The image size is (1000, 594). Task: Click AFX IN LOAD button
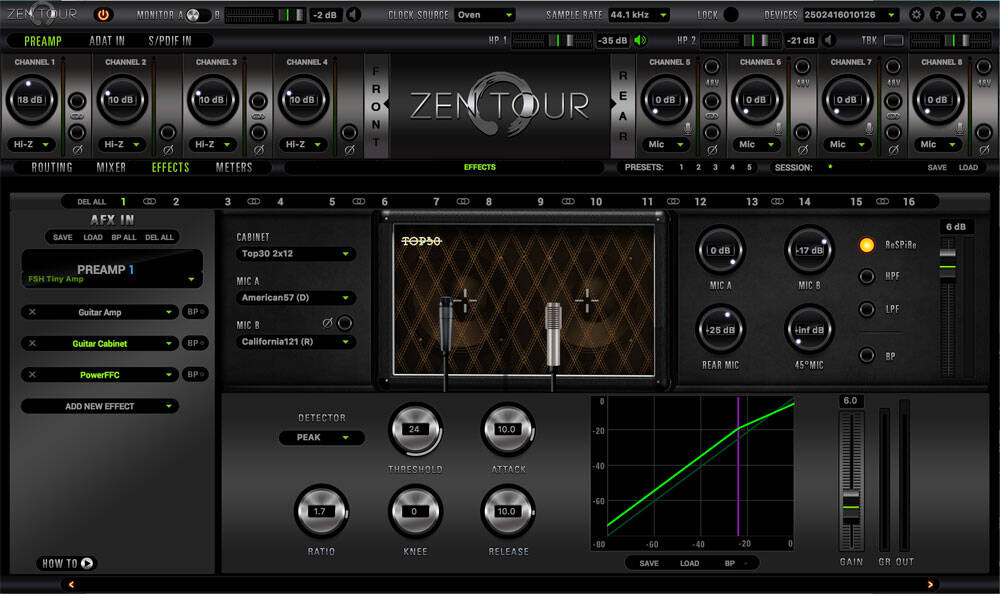pyautogui.click(x=93, y=237)
